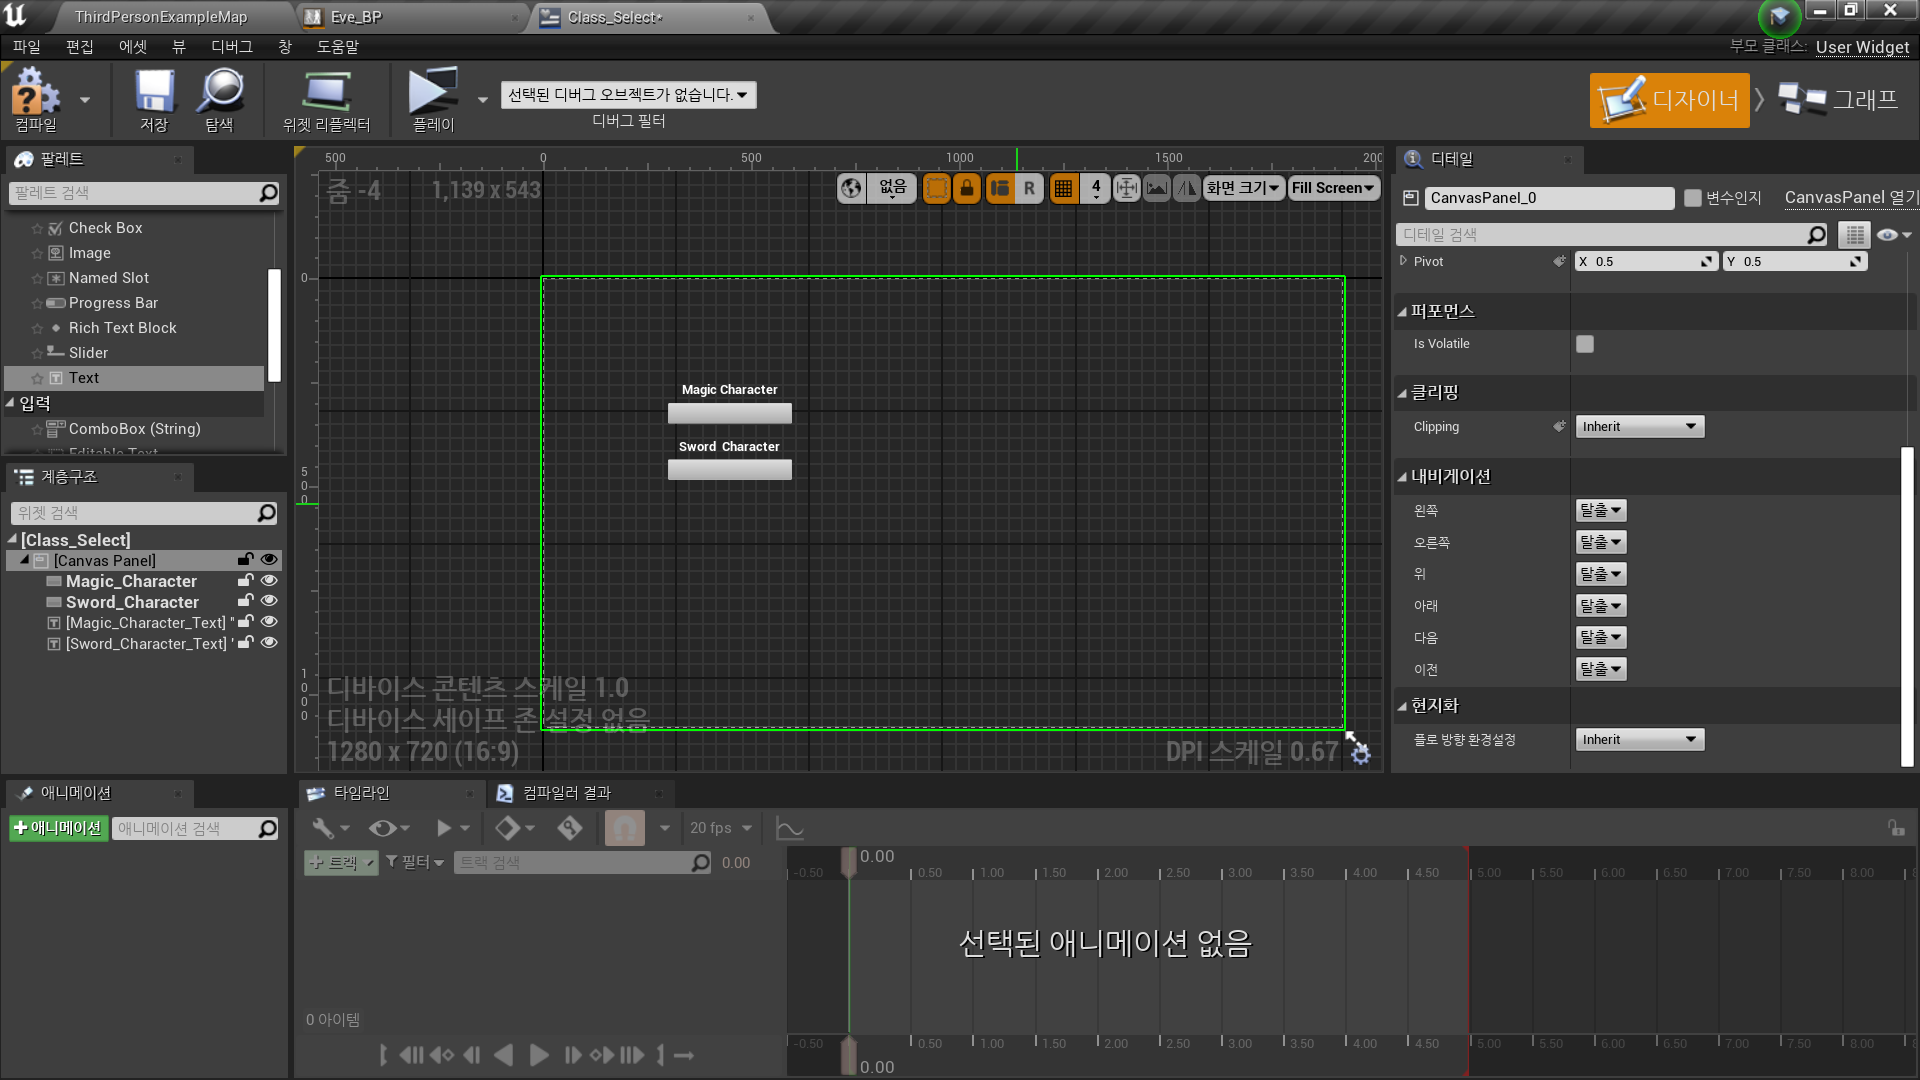Compile the Class_Select widget blueprint
Image resolution: width=1920 pixels, height=1080 pixels.
pyautogui.click(x=35, y=97)
